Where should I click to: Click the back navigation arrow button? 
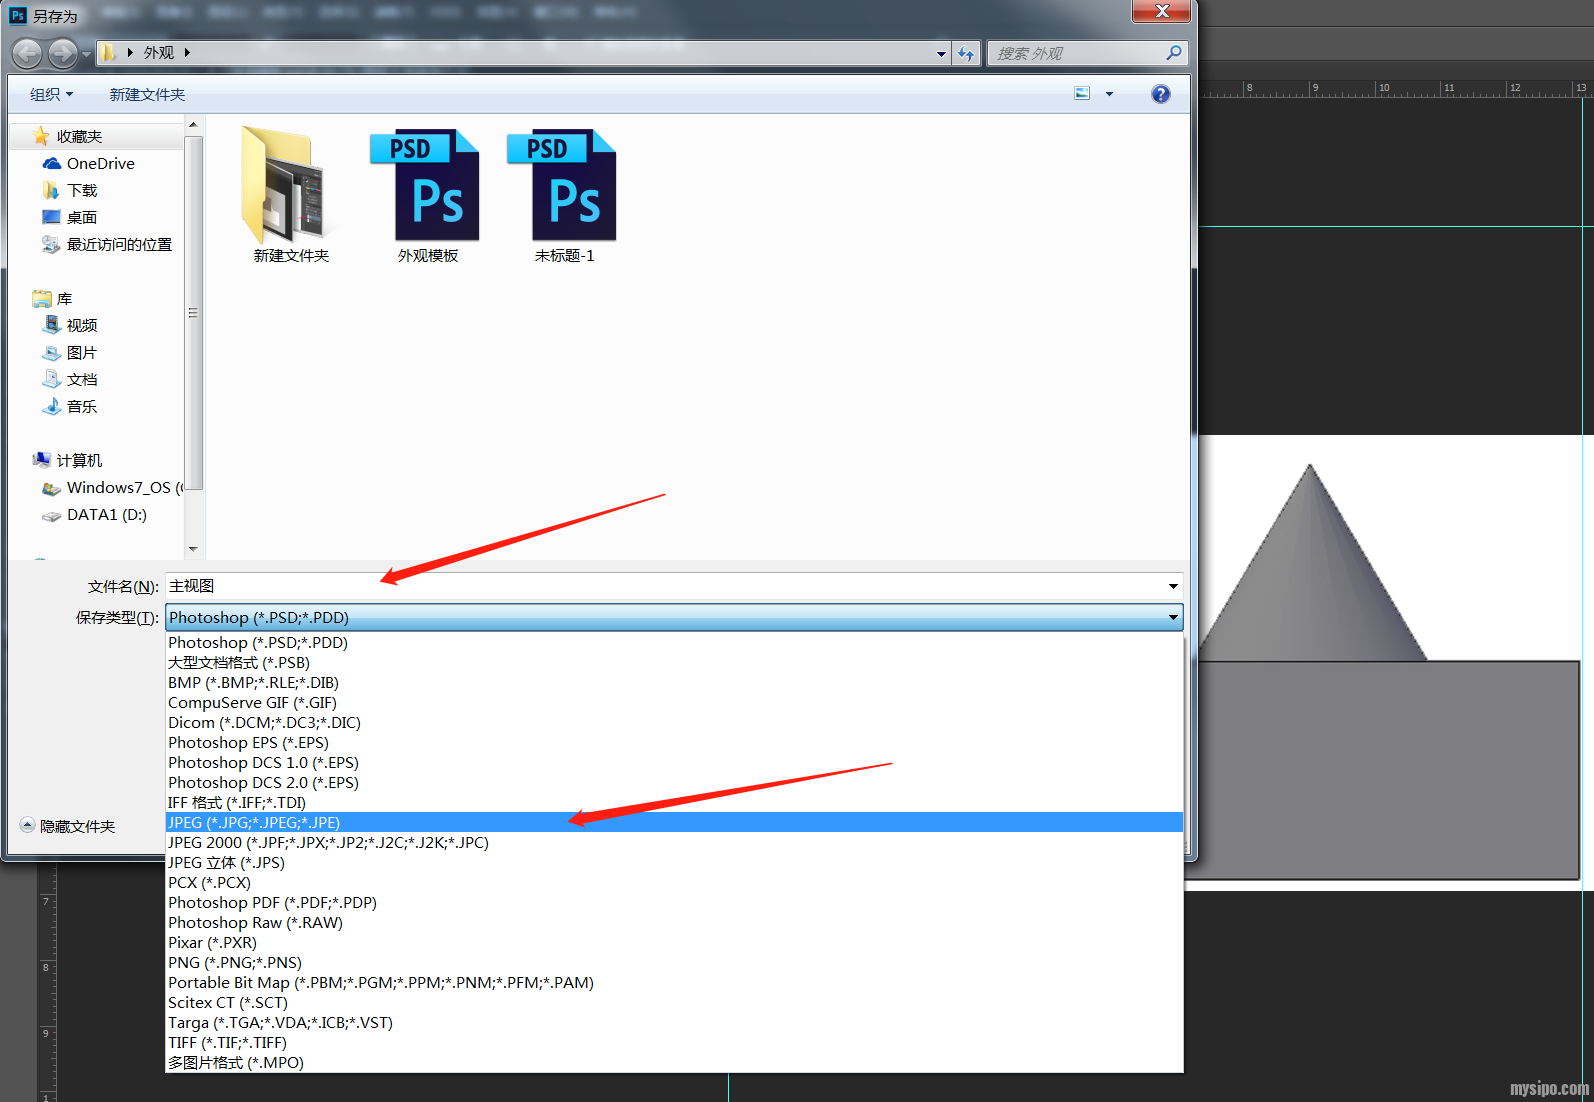point(27,53)
